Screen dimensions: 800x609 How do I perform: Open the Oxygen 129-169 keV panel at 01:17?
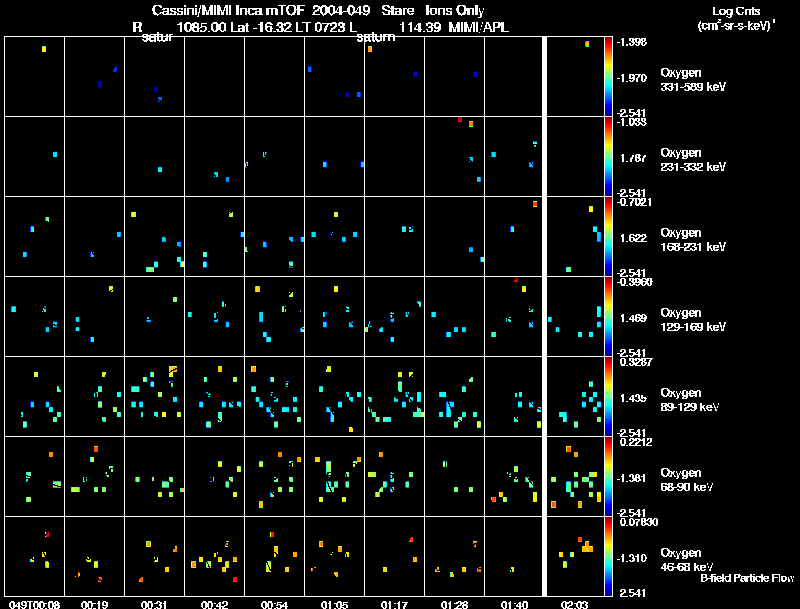(x=394, y=317)
